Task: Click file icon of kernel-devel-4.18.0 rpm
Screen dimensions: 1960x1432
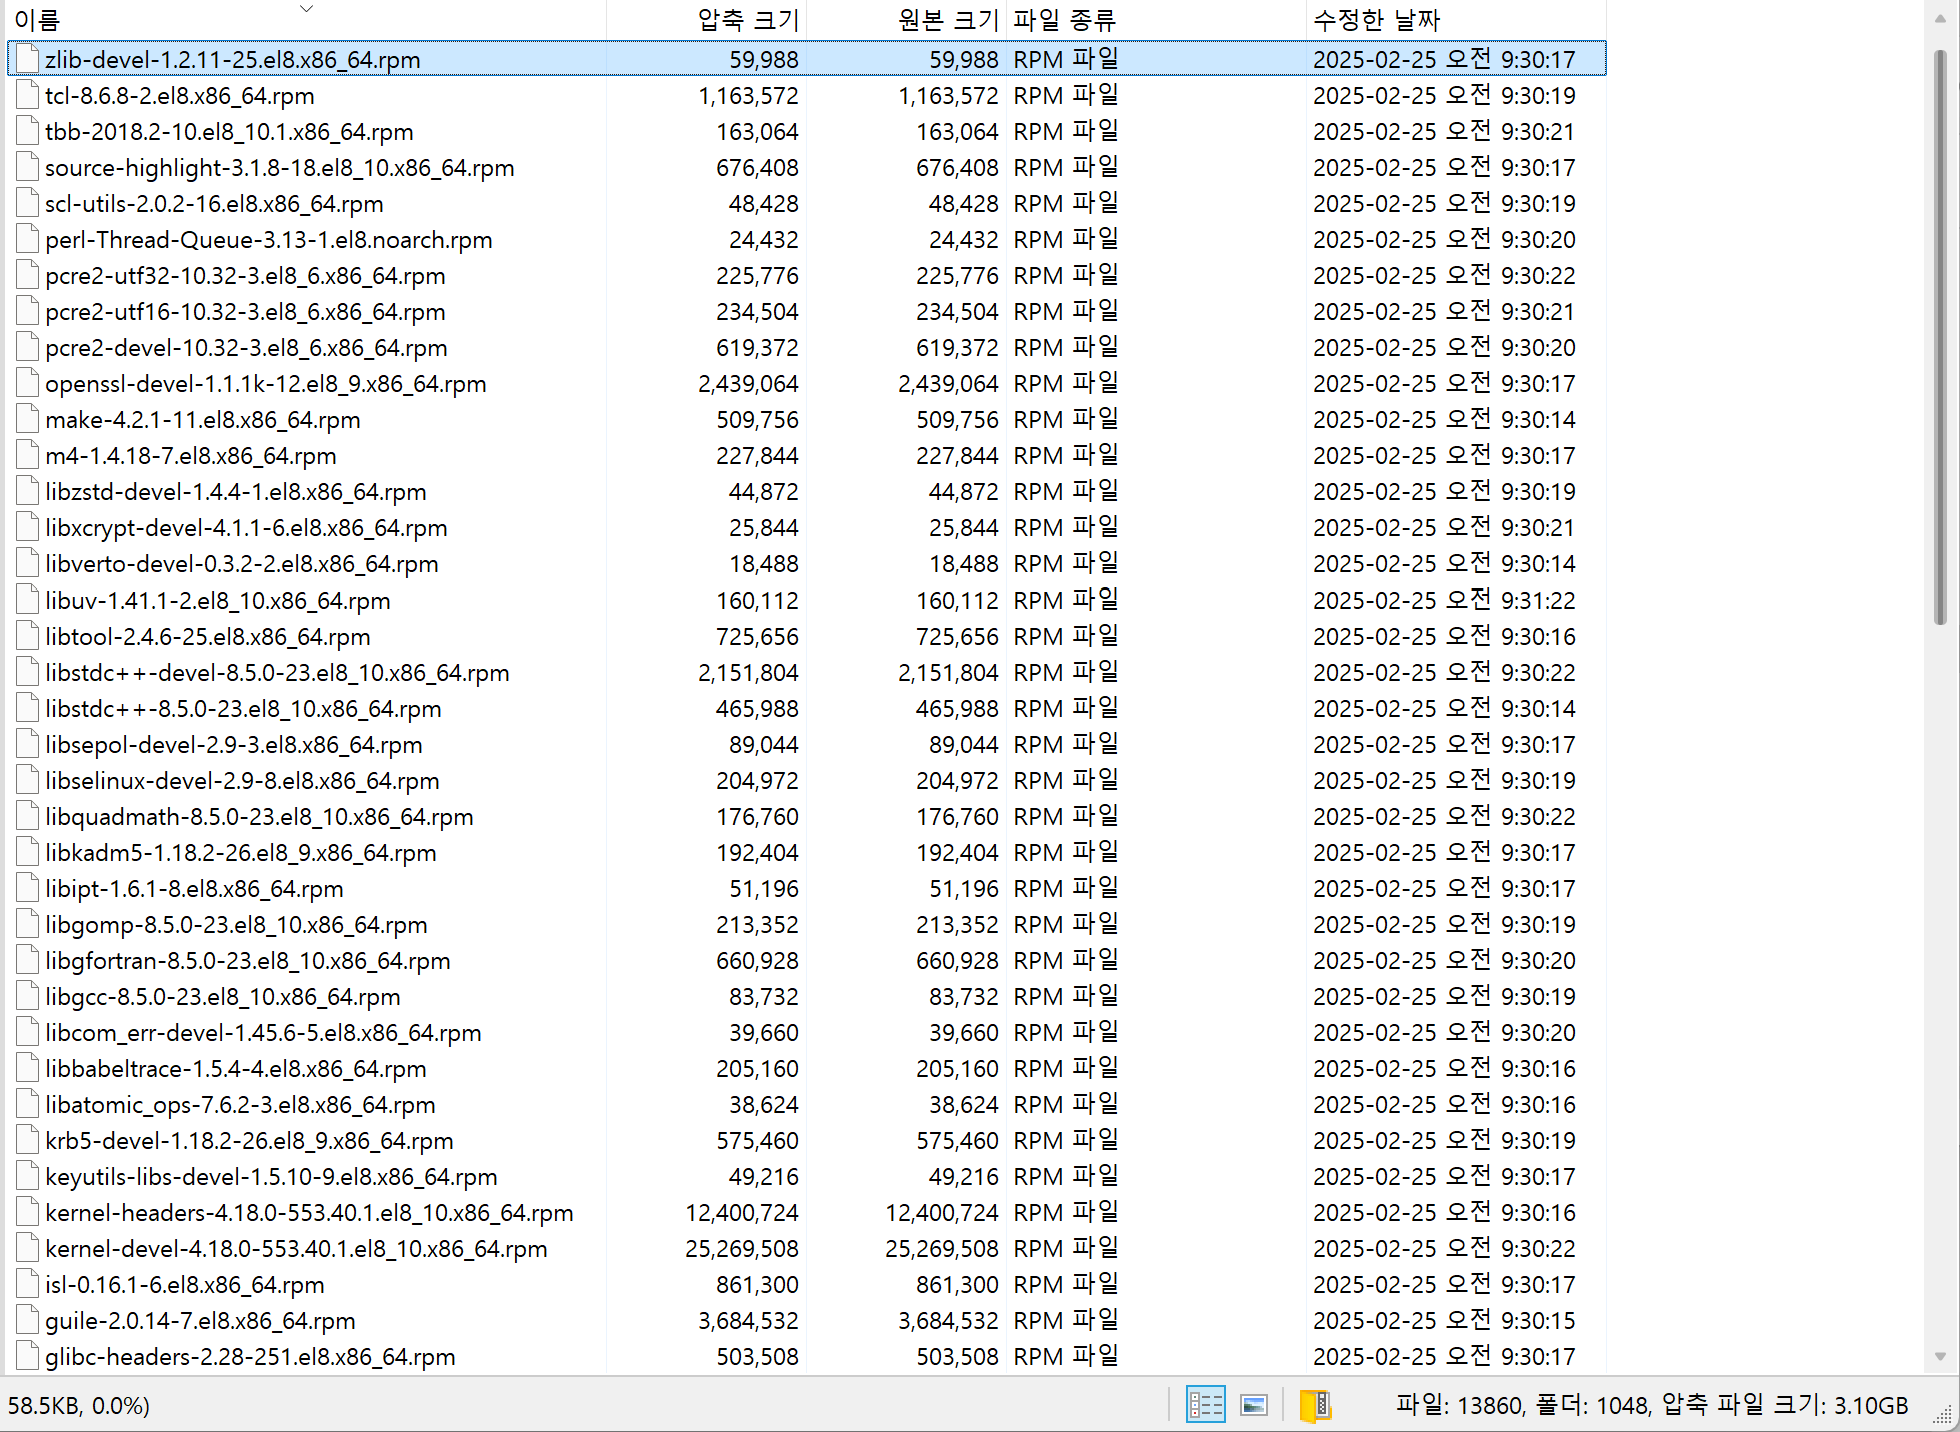Action: 28,1249
